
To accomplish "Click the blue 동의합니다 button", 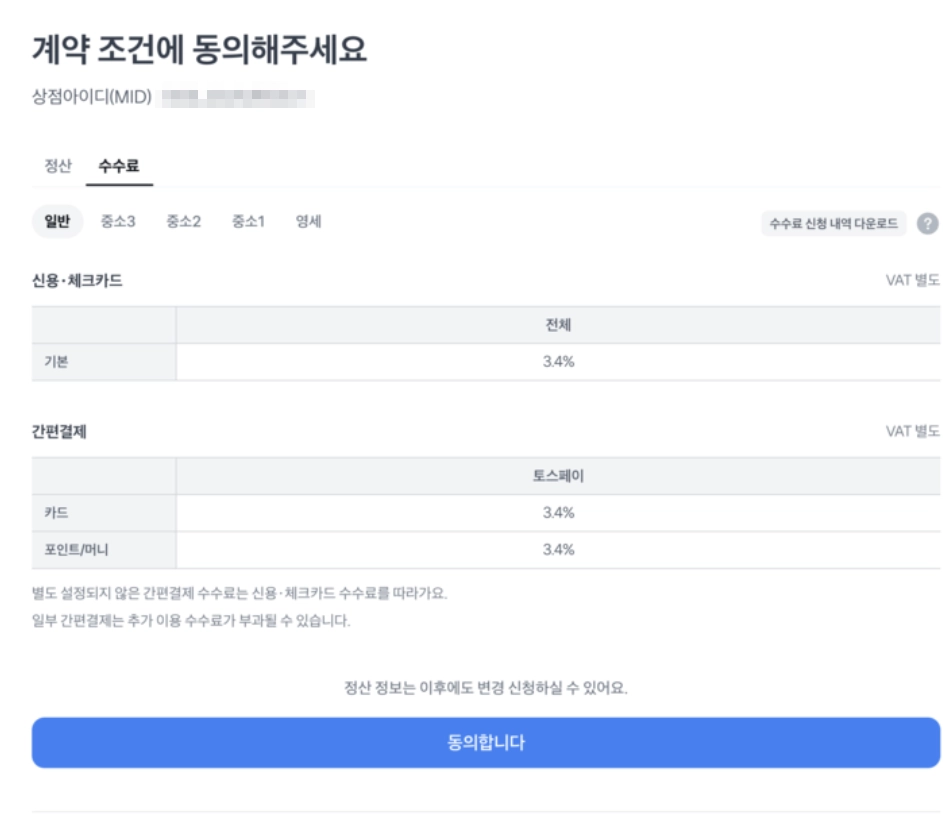I will (x=486, y=742).
